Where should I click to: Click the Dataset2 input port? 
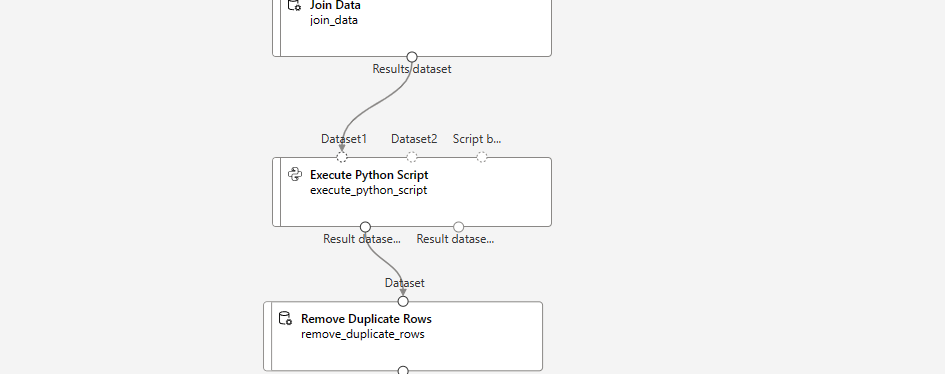coord(412,157)
